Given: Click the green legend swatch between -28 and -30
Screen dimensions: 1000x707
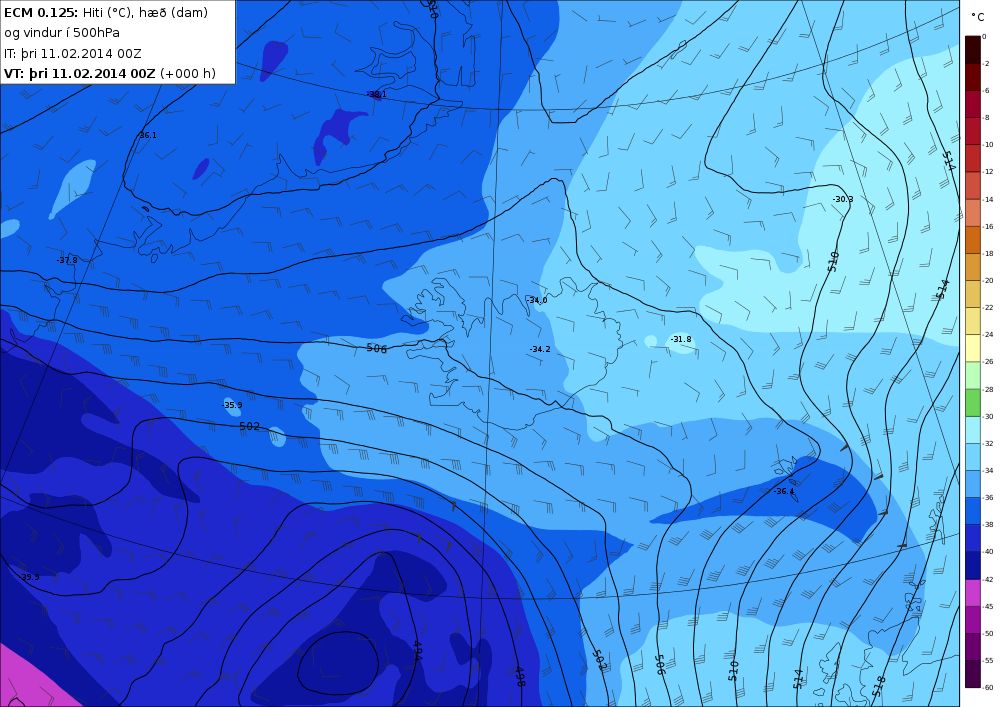Looking at the screenshot, I should [x=973, y=402].
